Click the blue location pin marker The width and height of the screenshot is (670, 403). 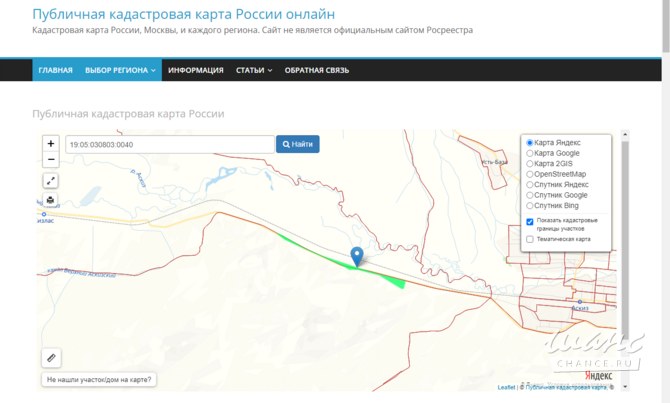[x=357, y=256]
